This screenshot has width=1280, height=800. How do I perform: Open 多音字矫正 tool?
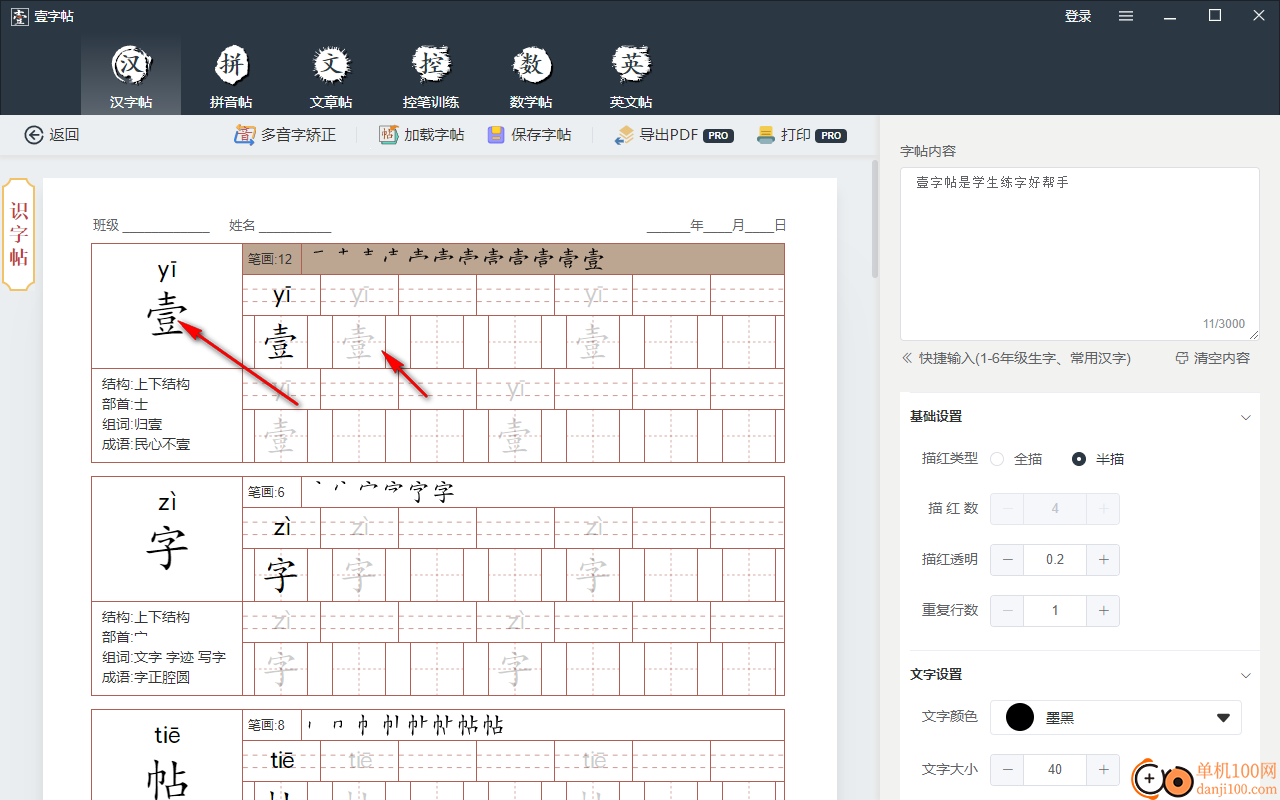pyautogui.click(x=285, y=135)
